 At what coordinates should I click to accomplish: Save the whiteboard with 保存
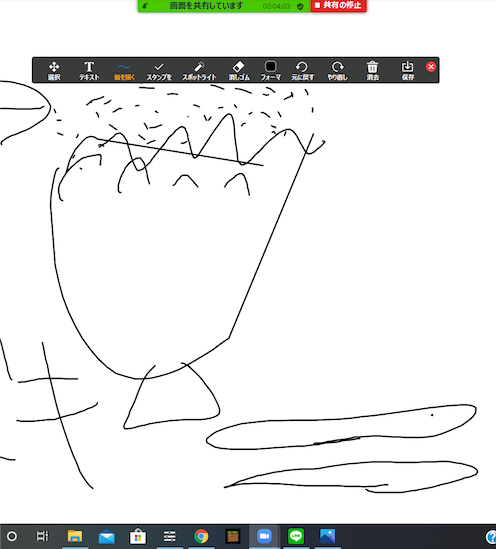pos(407,71)
